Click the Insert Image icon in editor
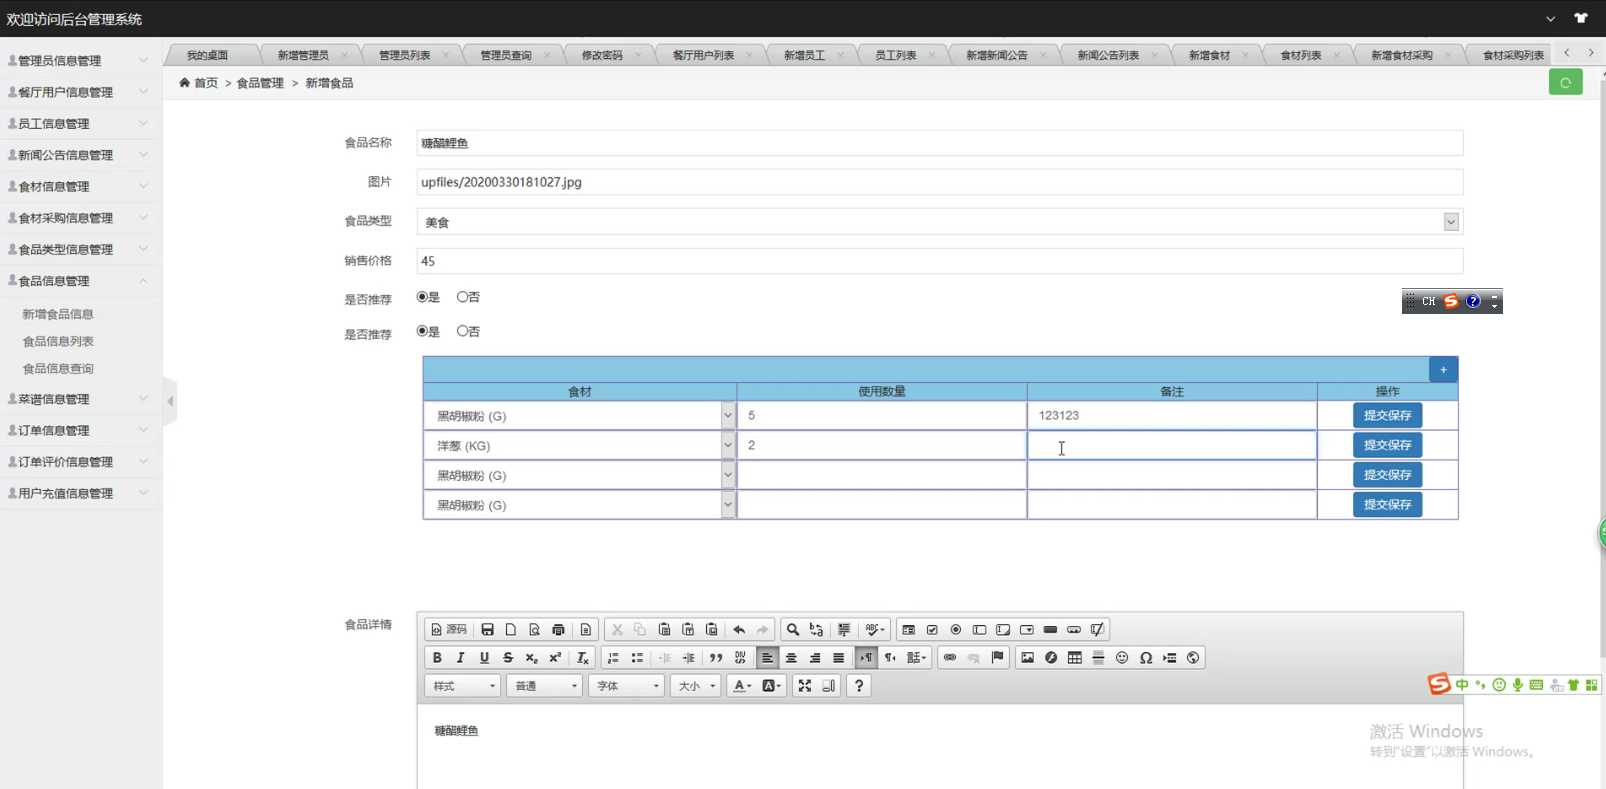 point(1027,657)
